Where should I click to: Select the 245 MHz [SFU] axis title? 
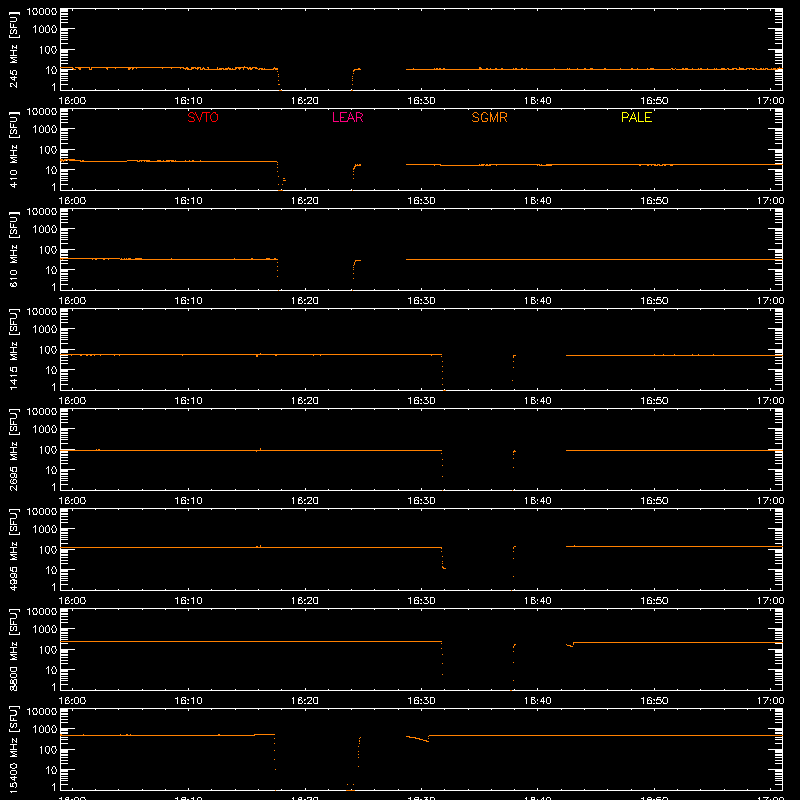[13, 49]
